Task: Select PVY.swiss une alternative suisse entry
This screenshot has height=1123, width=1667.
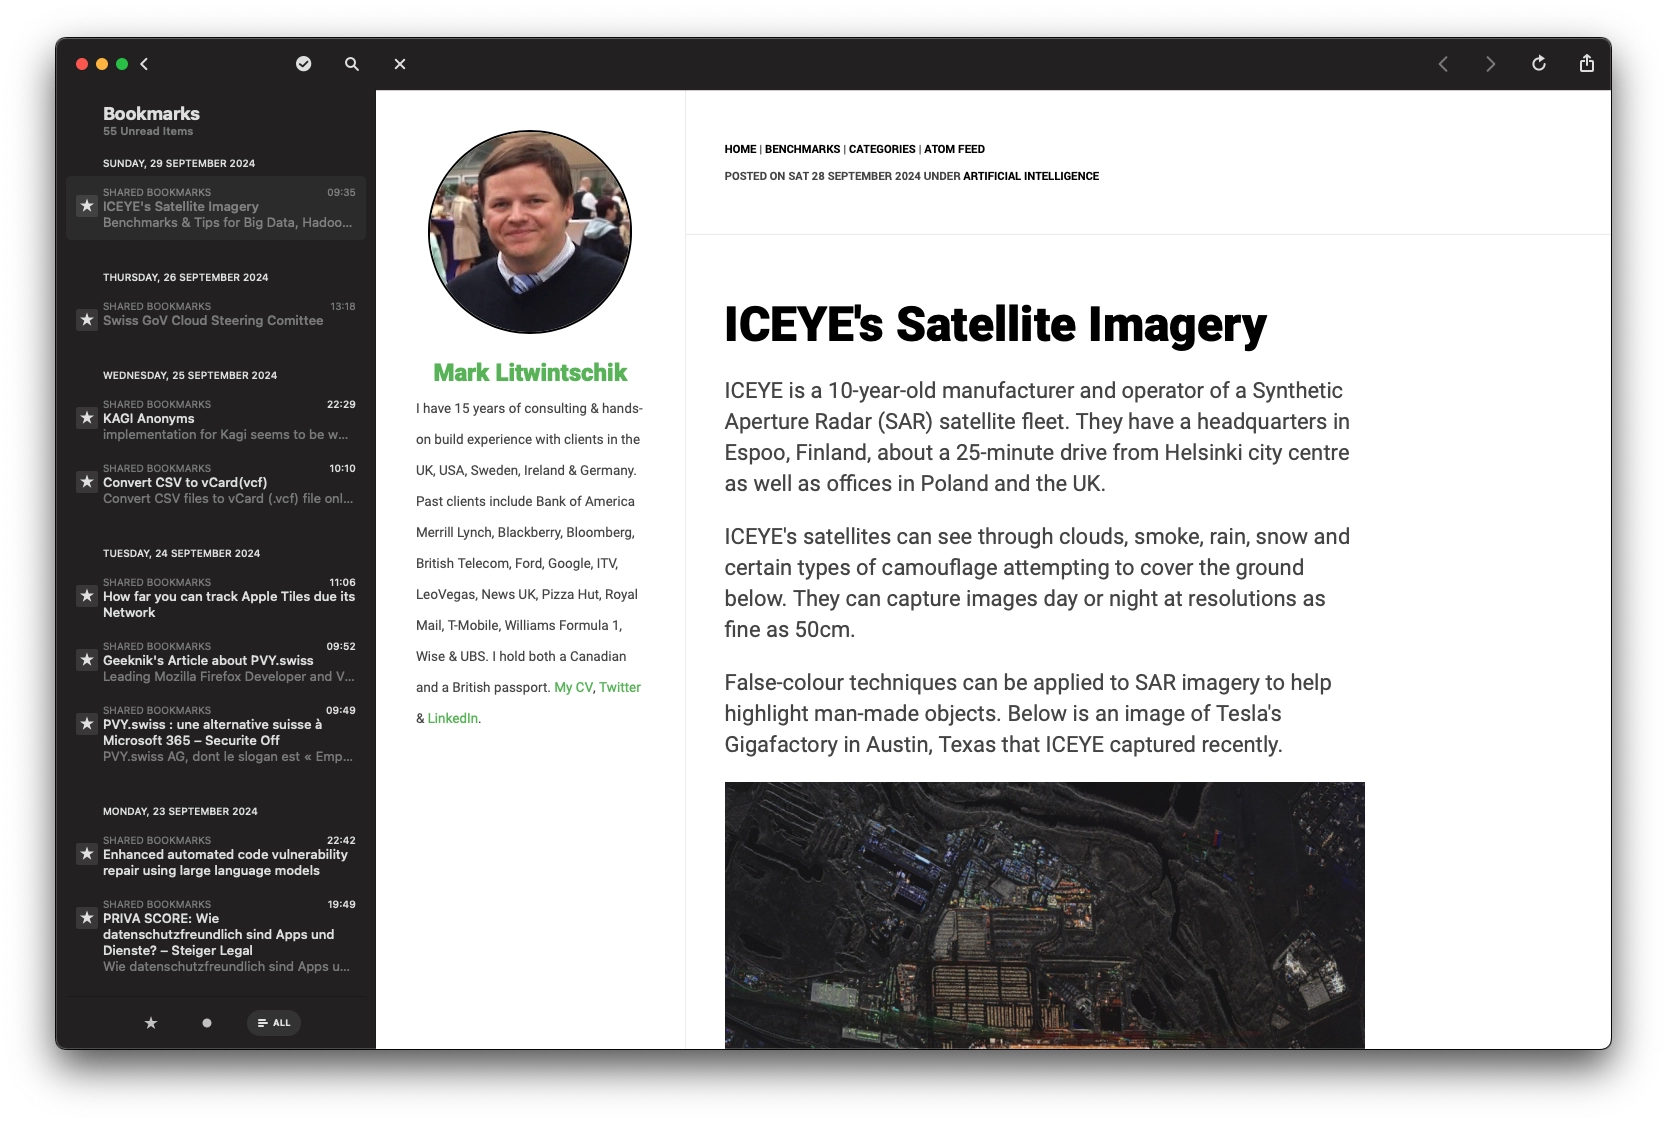Action: 216,733
